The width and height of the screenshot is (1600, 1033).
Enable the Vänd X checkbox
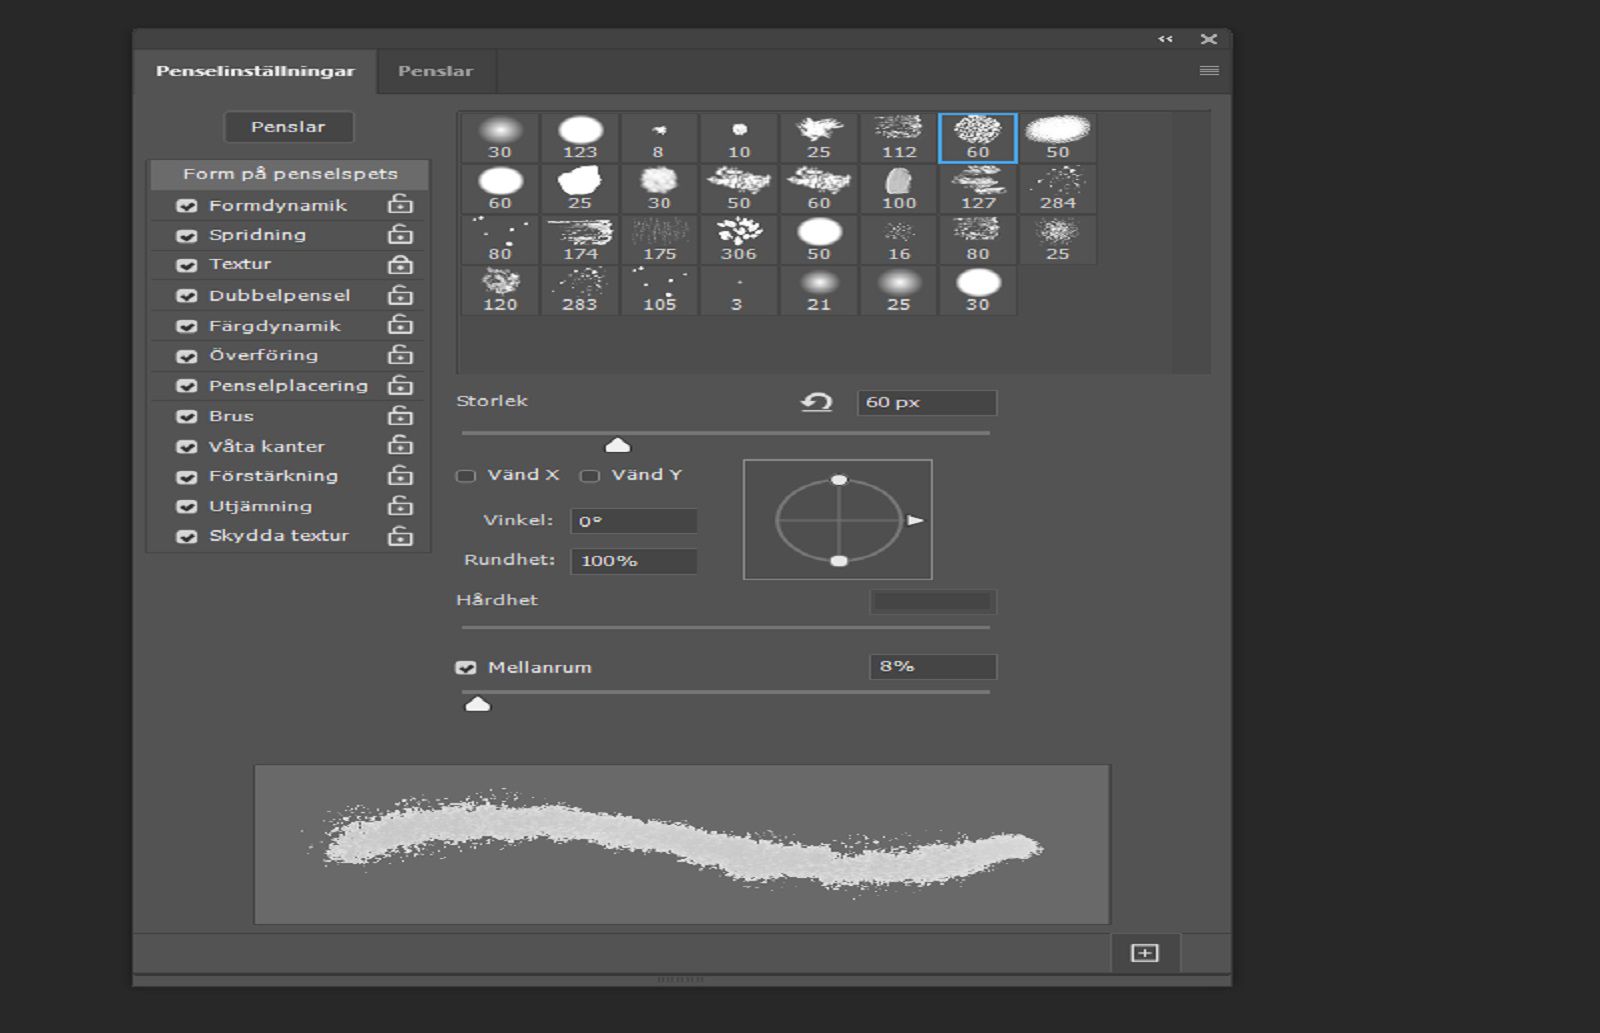click(x=466, y=476)
